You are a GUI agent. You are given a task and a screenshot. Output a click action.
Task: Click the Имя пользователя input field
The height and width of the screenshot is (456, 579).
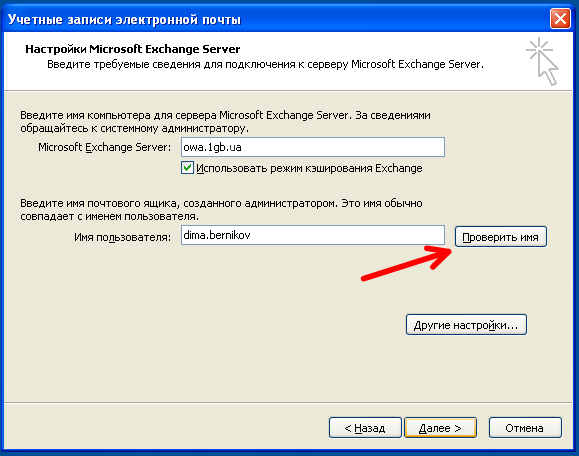click(x=313, y=235)
